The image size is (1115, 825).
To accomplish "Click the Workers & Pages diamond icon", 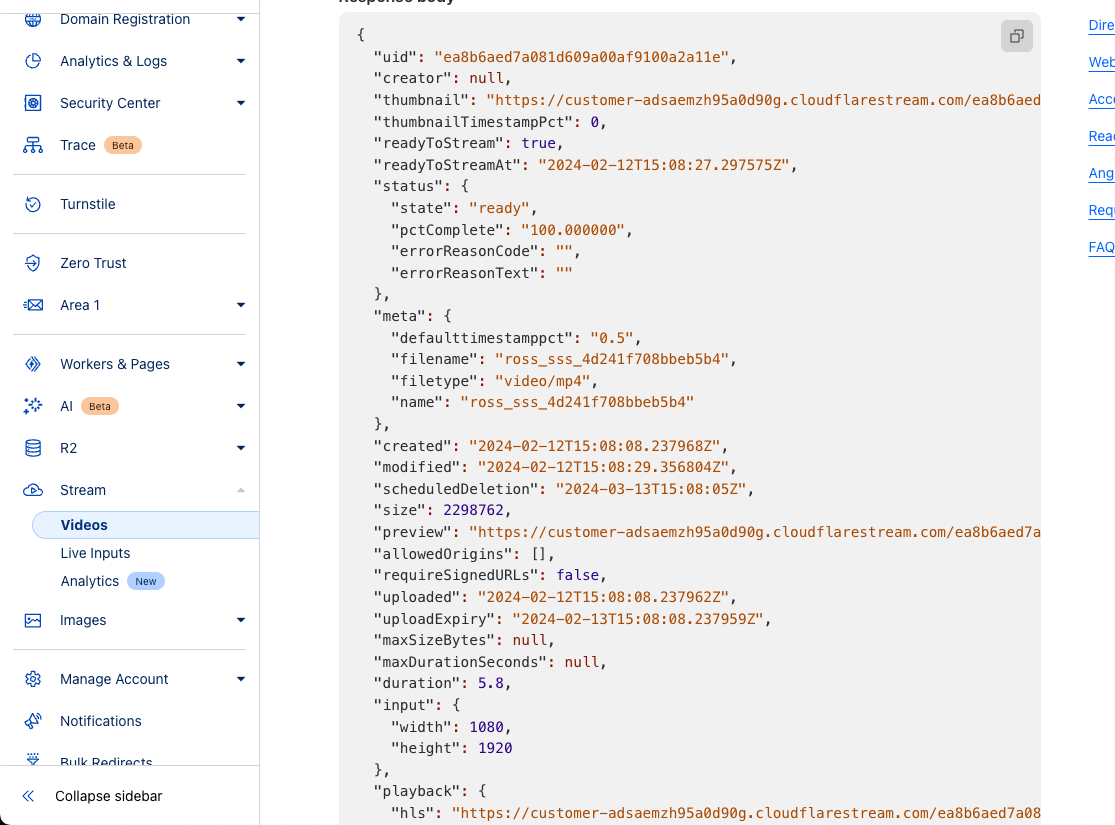I will tap(33, 364).
